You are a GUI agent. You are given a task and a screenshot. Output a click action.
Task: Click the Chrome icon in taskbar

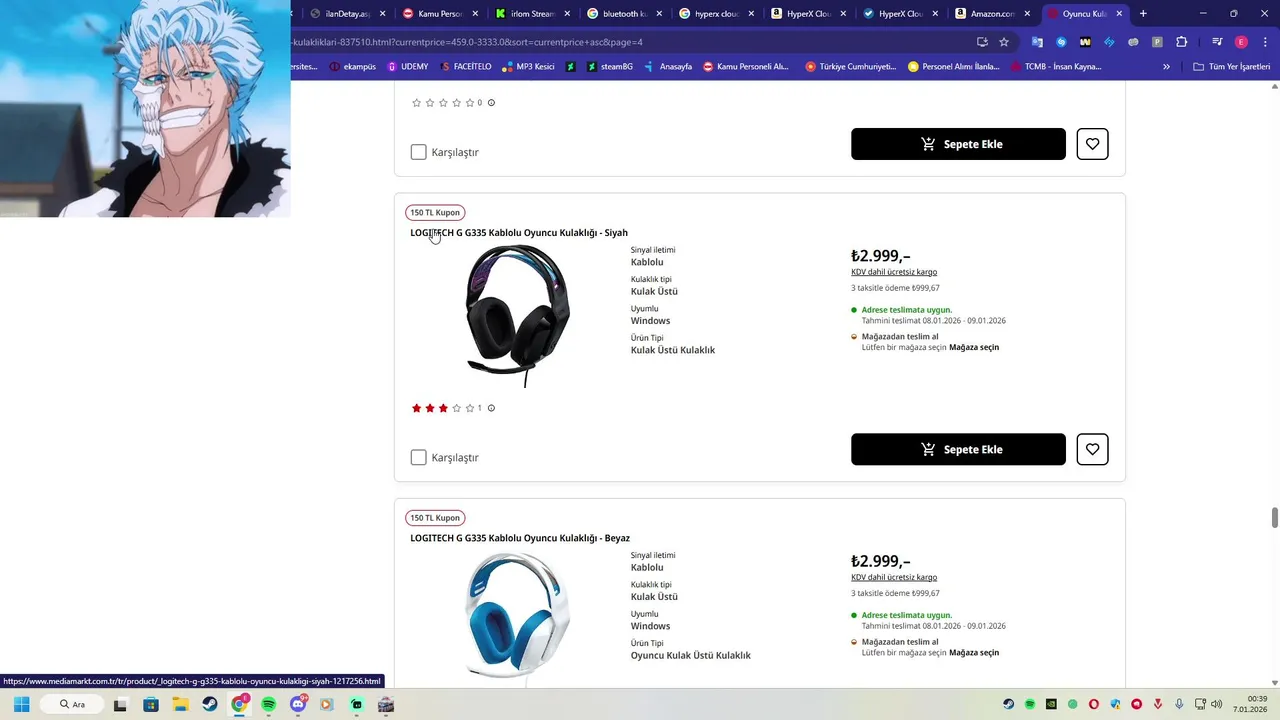click(239, 704)
